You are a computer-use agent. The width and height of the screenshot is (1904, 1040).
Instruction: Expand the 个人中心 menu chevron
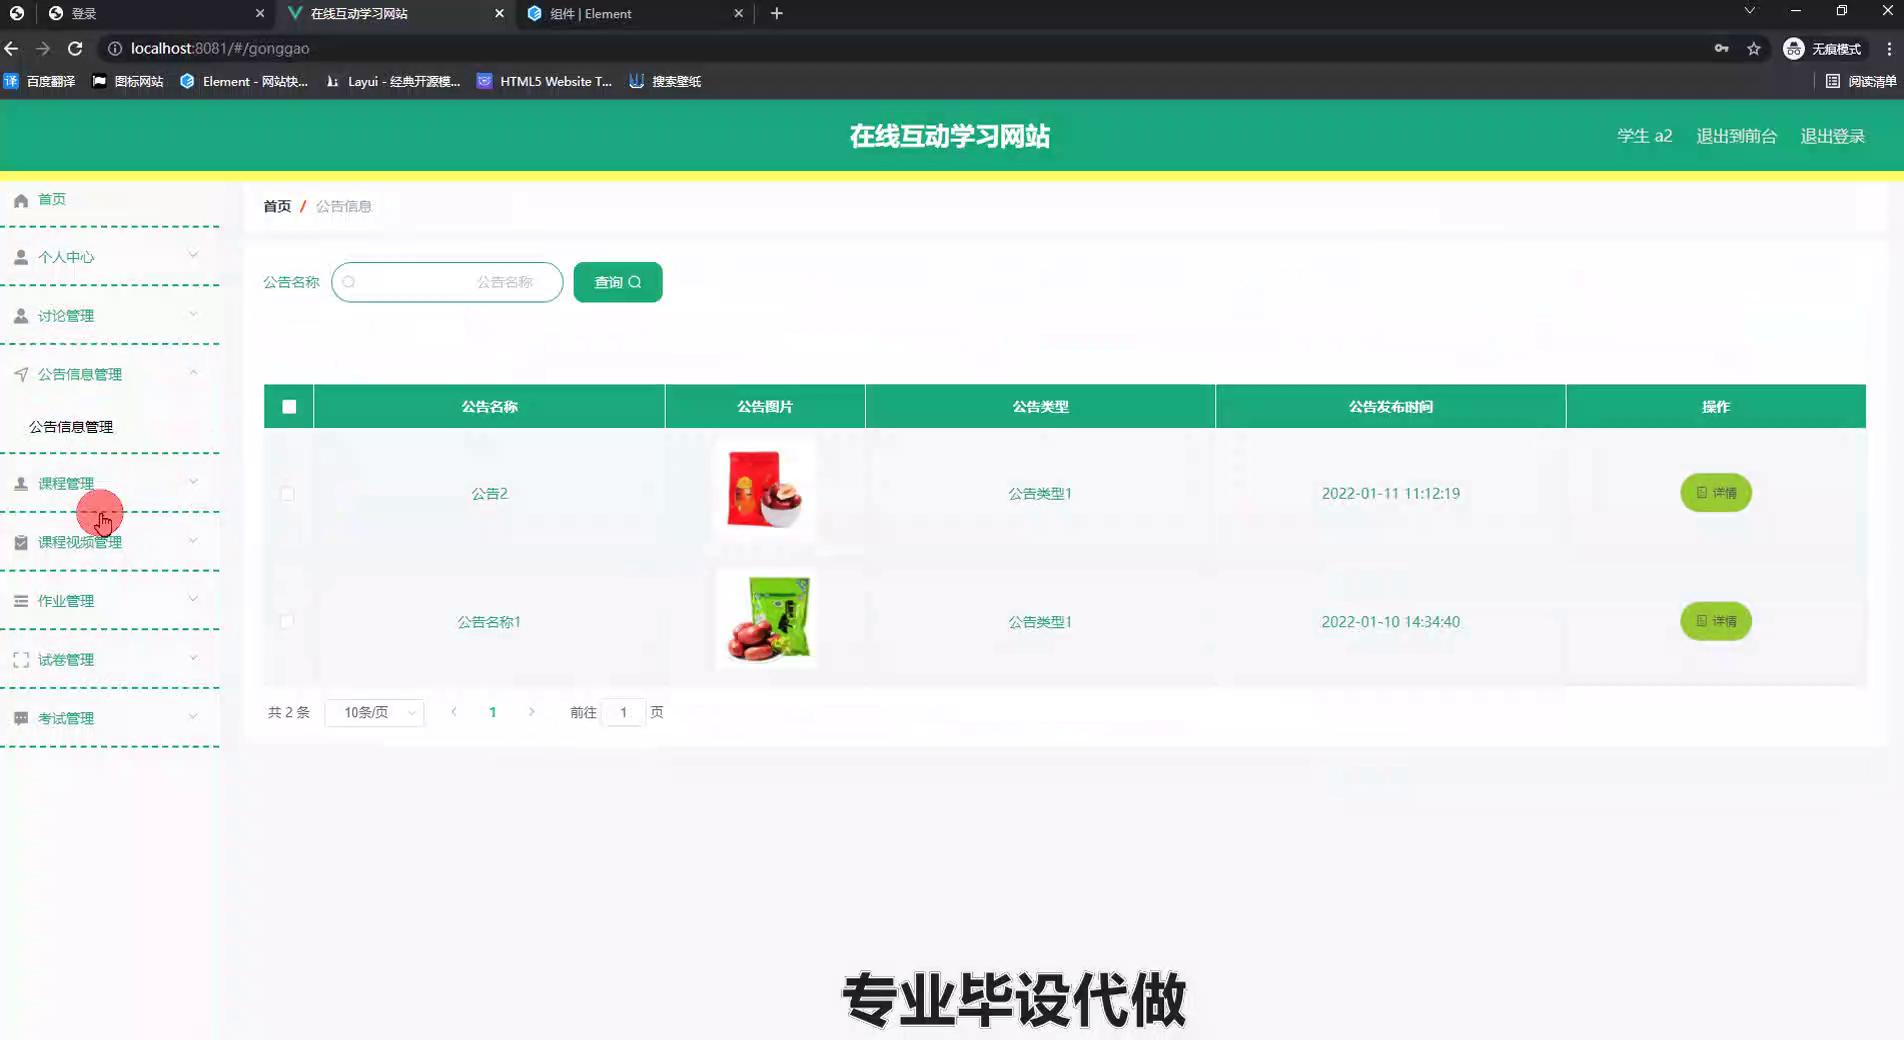pyautogui.click(x=193, y=256)
